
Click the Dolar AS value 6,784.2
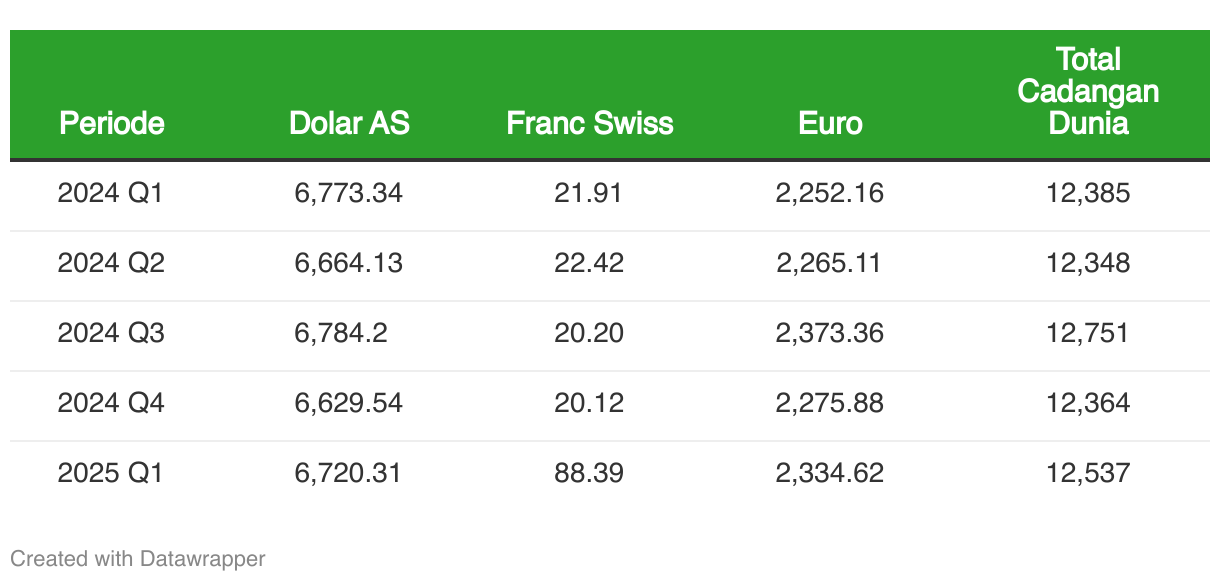340,333
